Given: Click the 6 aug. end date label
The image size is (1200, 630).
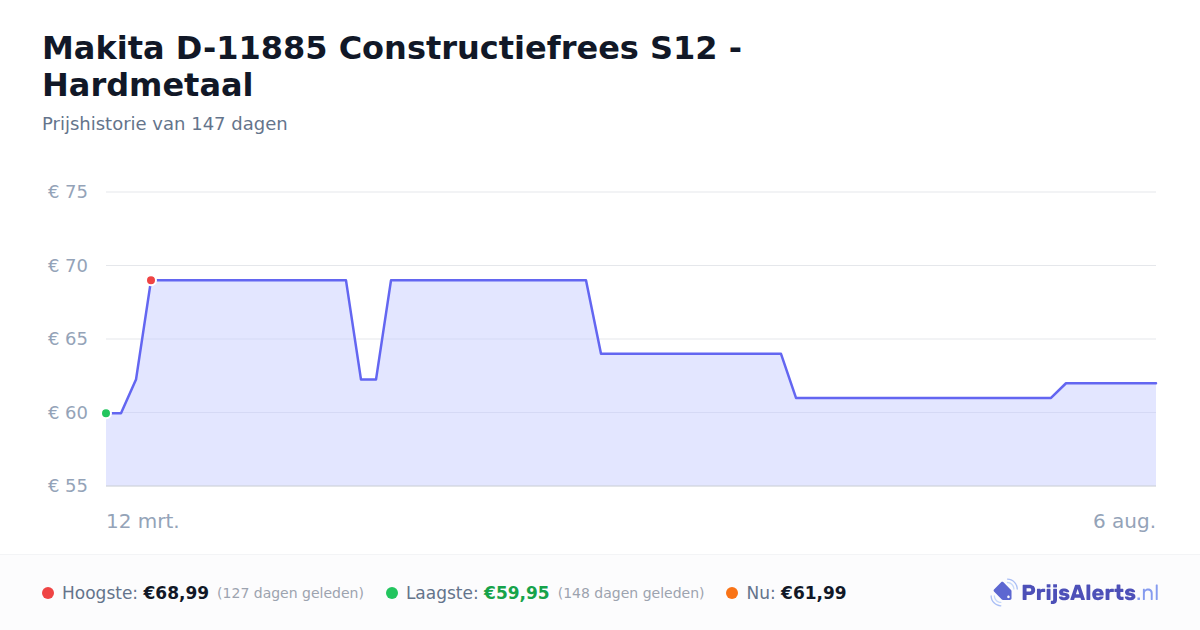Looking at the screenshot, I should pyautogui.click(x=1124, y=521).
